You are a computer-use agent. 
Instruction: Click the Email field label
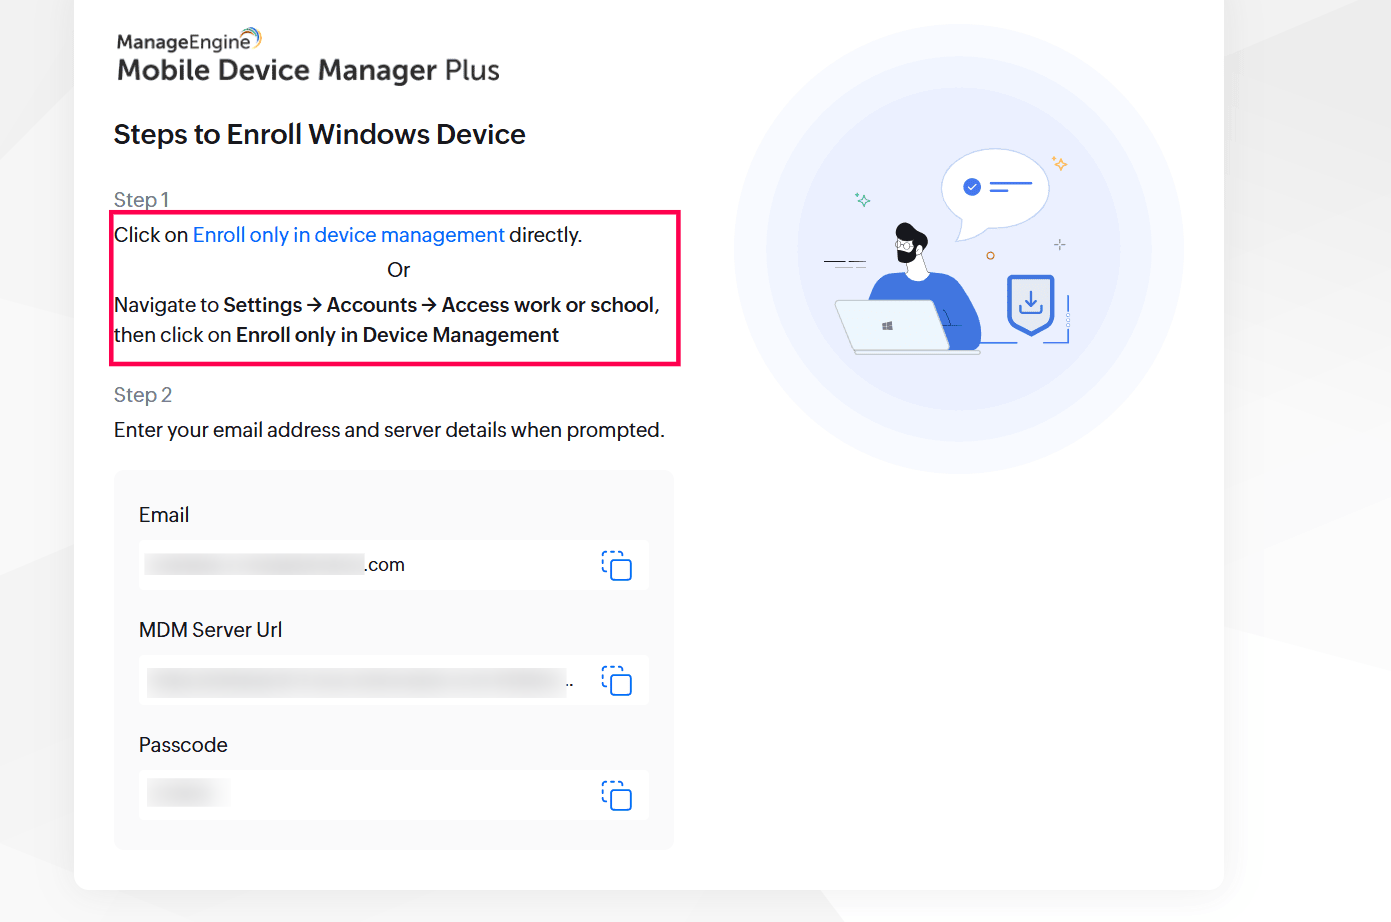tap(164, 515)
